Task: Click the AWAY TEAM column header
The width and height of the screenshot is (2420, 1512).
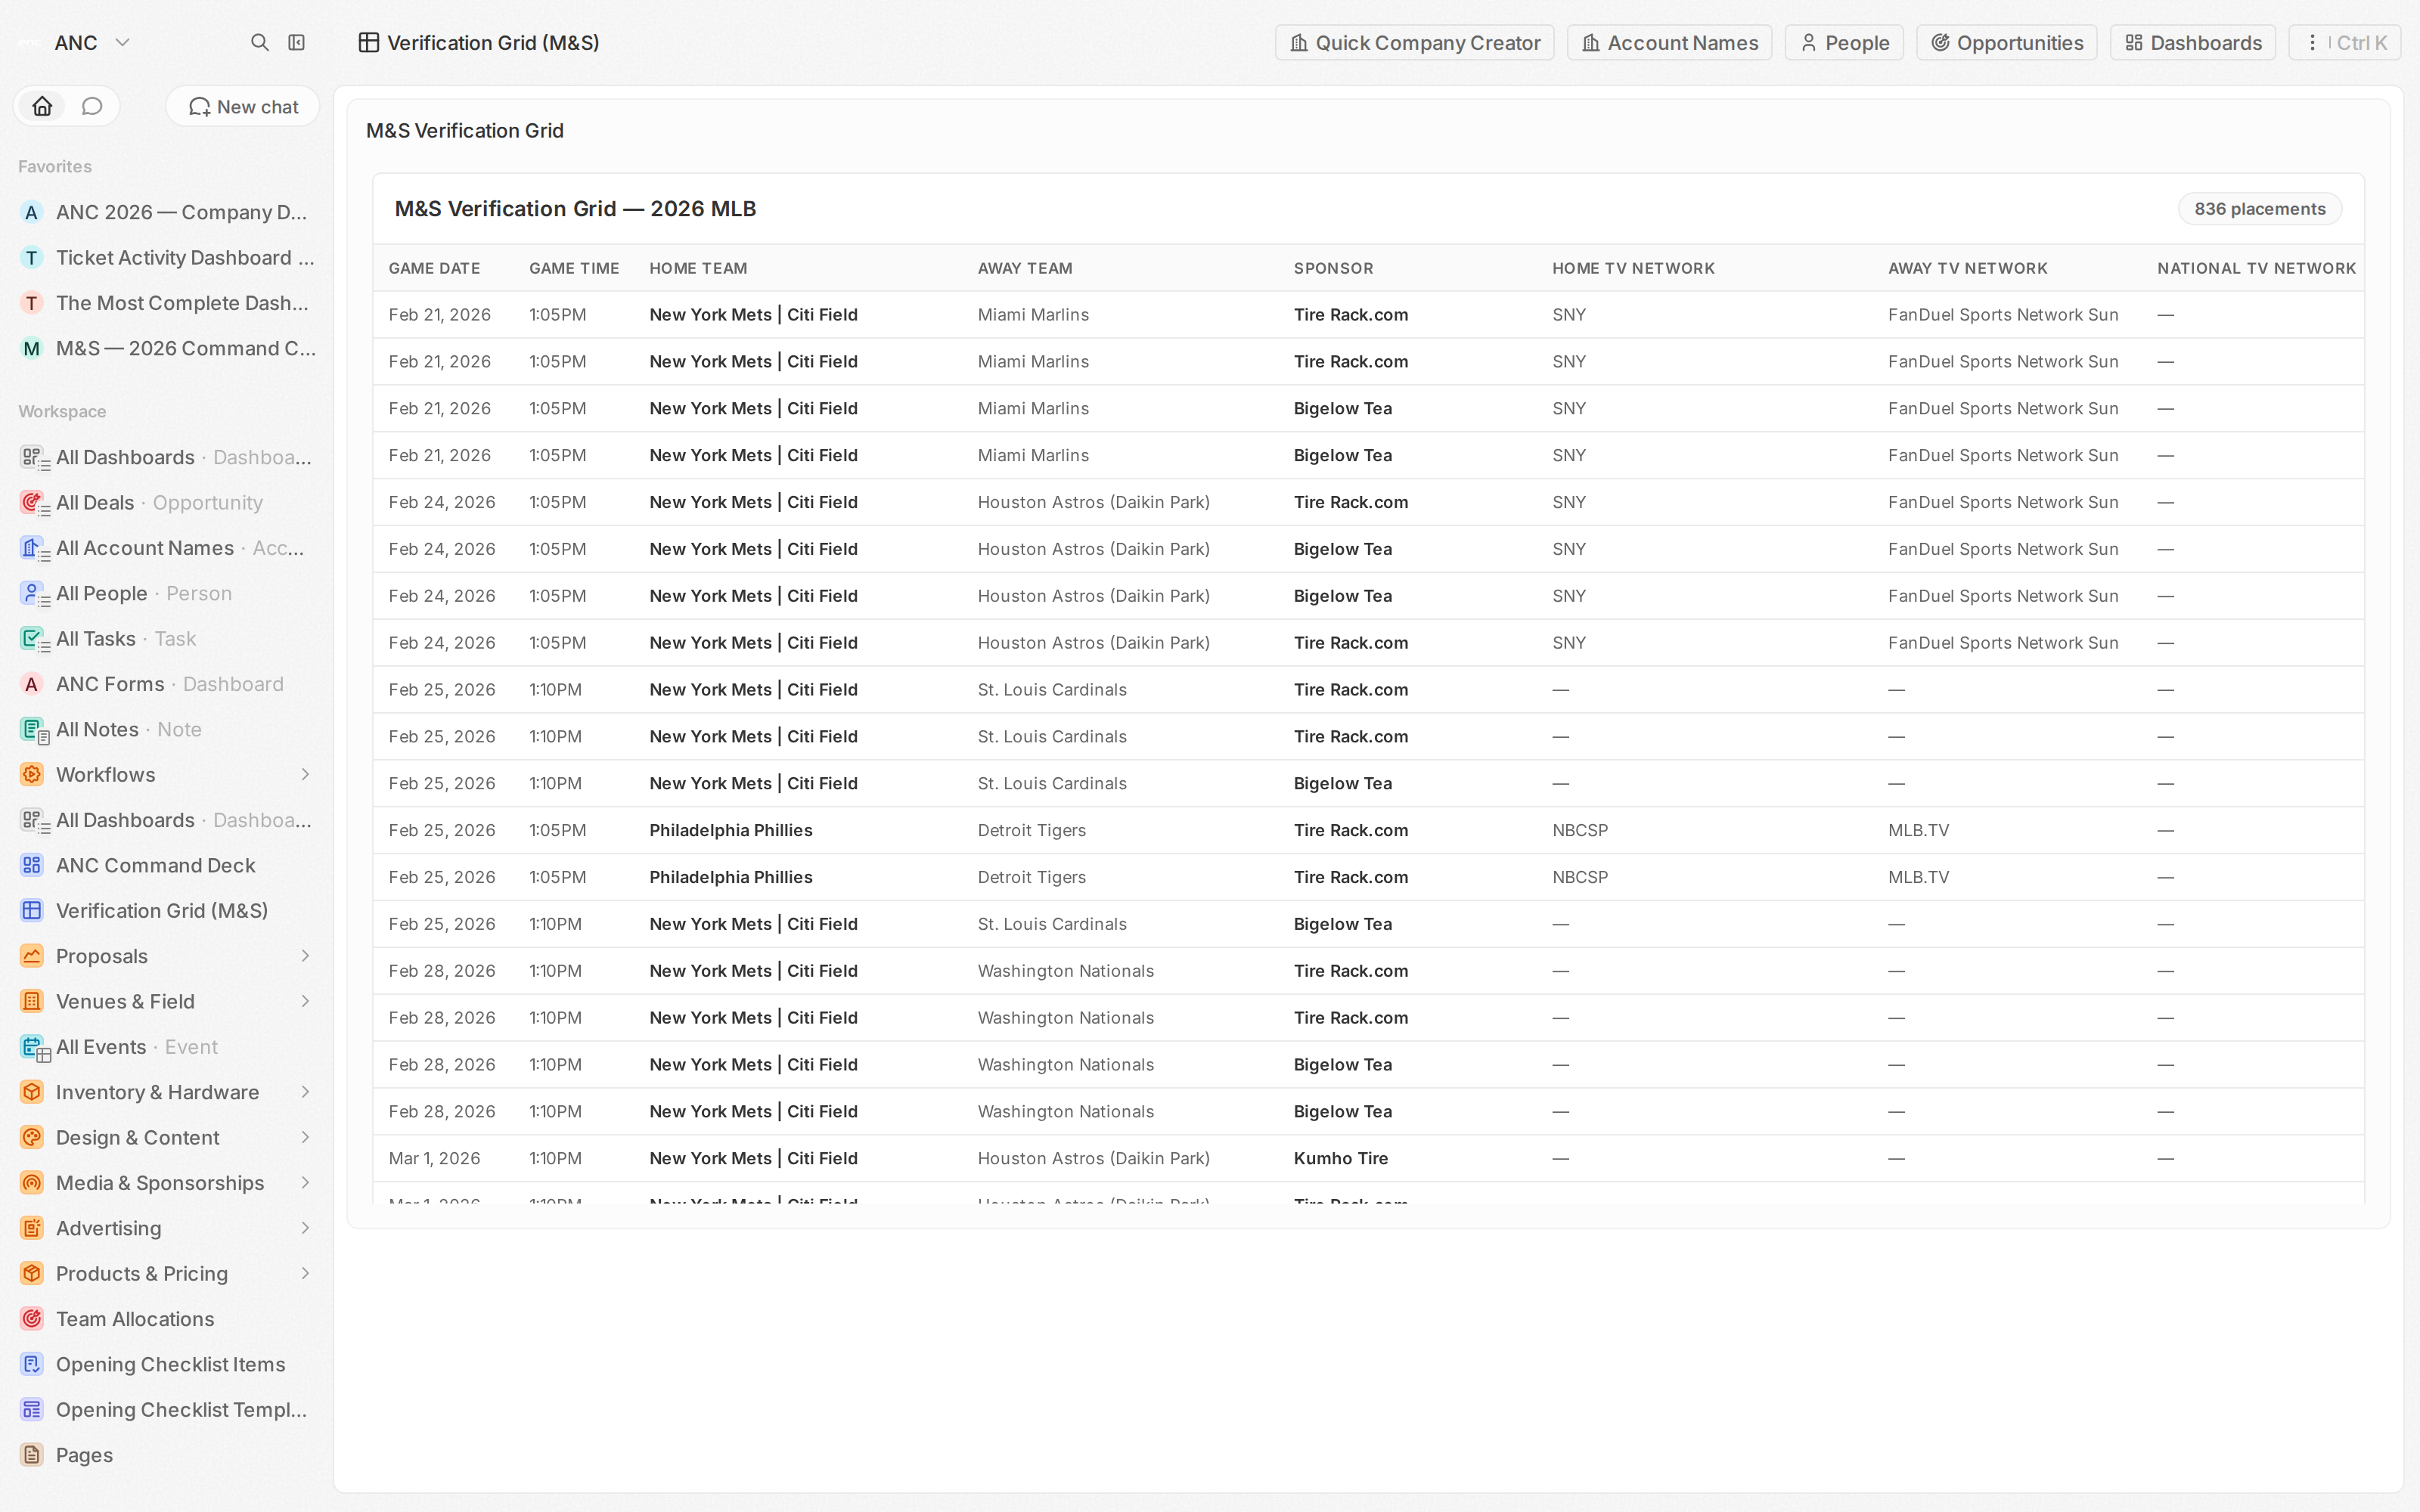Action: click(1025, 268)
